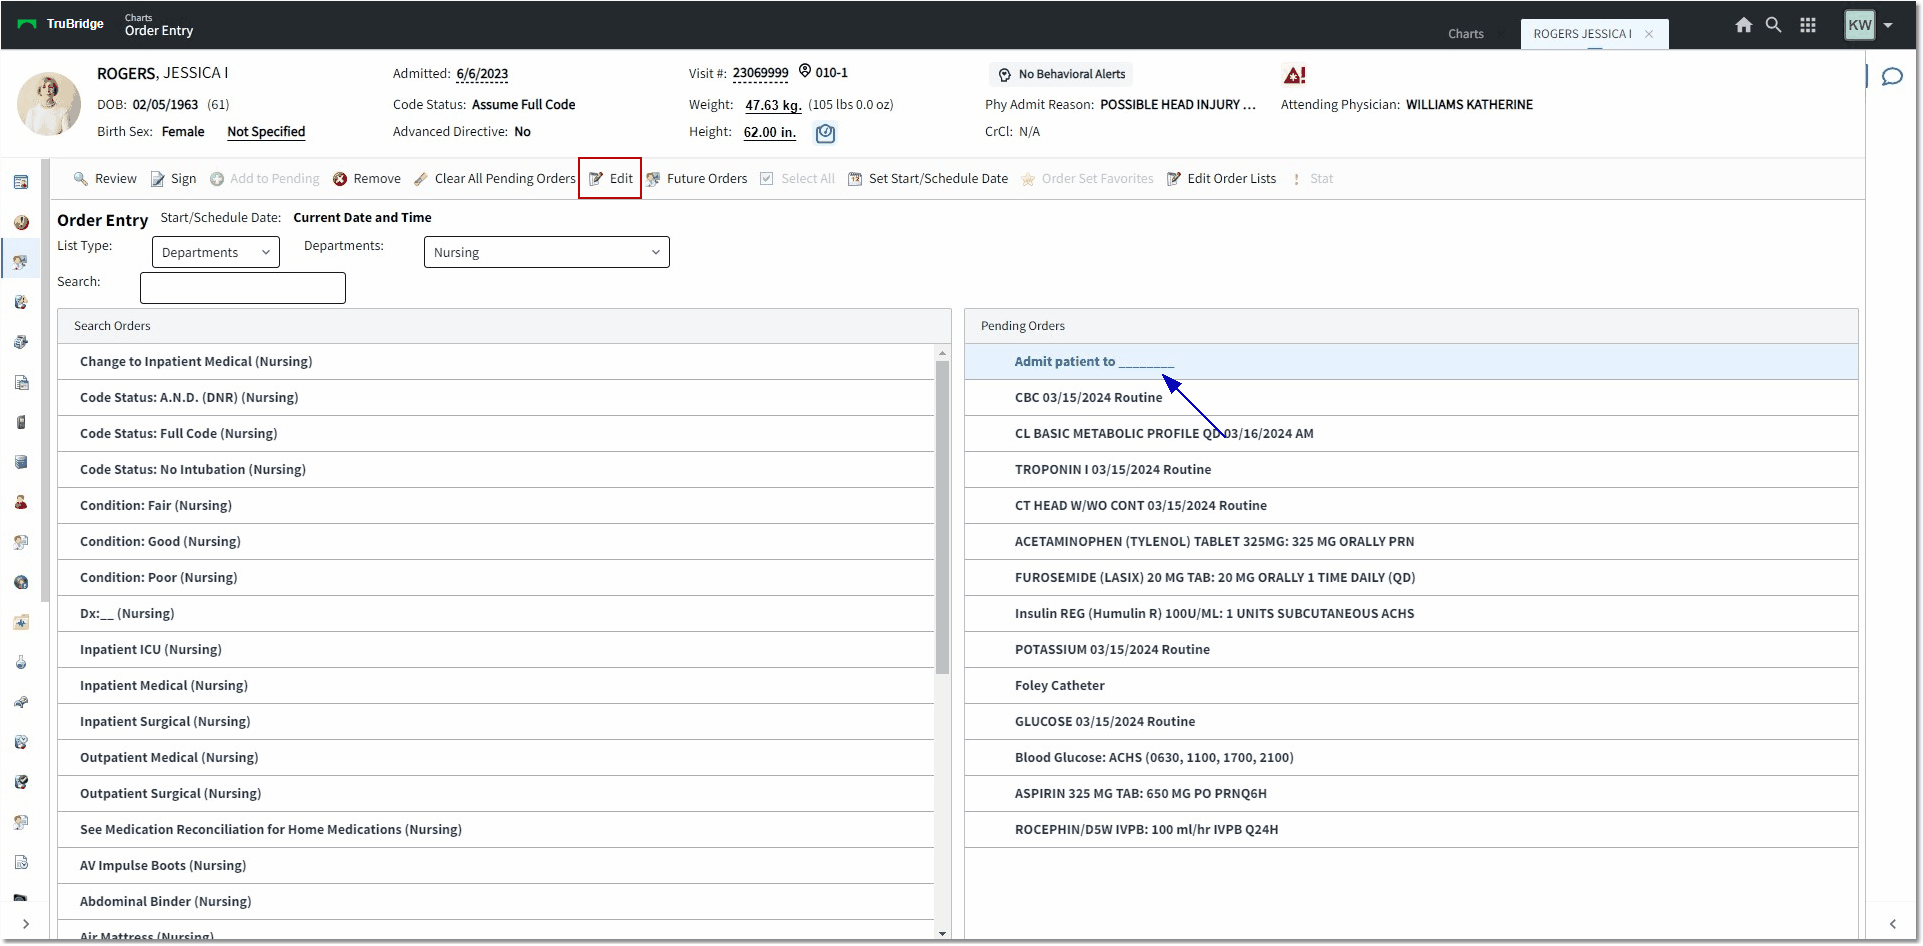Click the height/weight history icon
The height and width of the screenshot is (946, 1923).
(825, 133)
